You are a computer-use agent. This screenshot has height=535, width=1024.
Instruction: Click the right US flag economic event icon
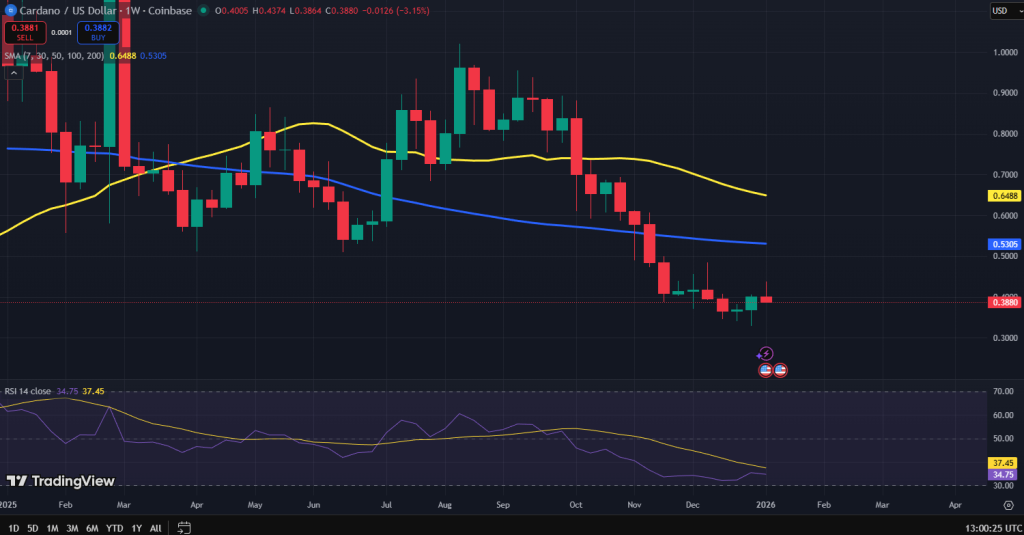[x=780, y=370]
